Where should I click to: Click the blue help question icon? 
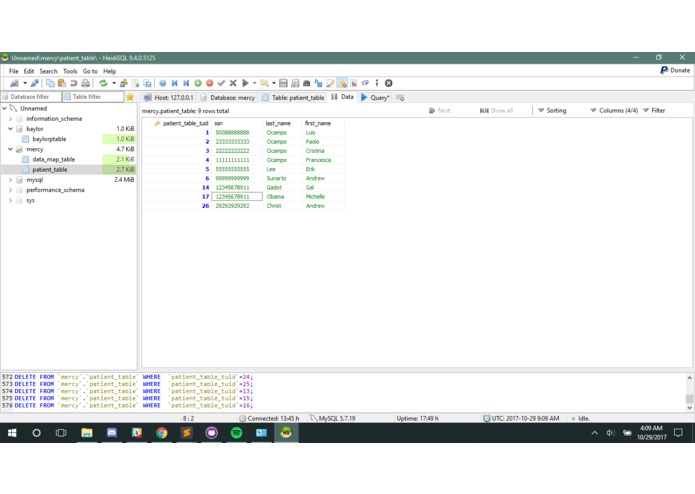click(x=163, y=83)
